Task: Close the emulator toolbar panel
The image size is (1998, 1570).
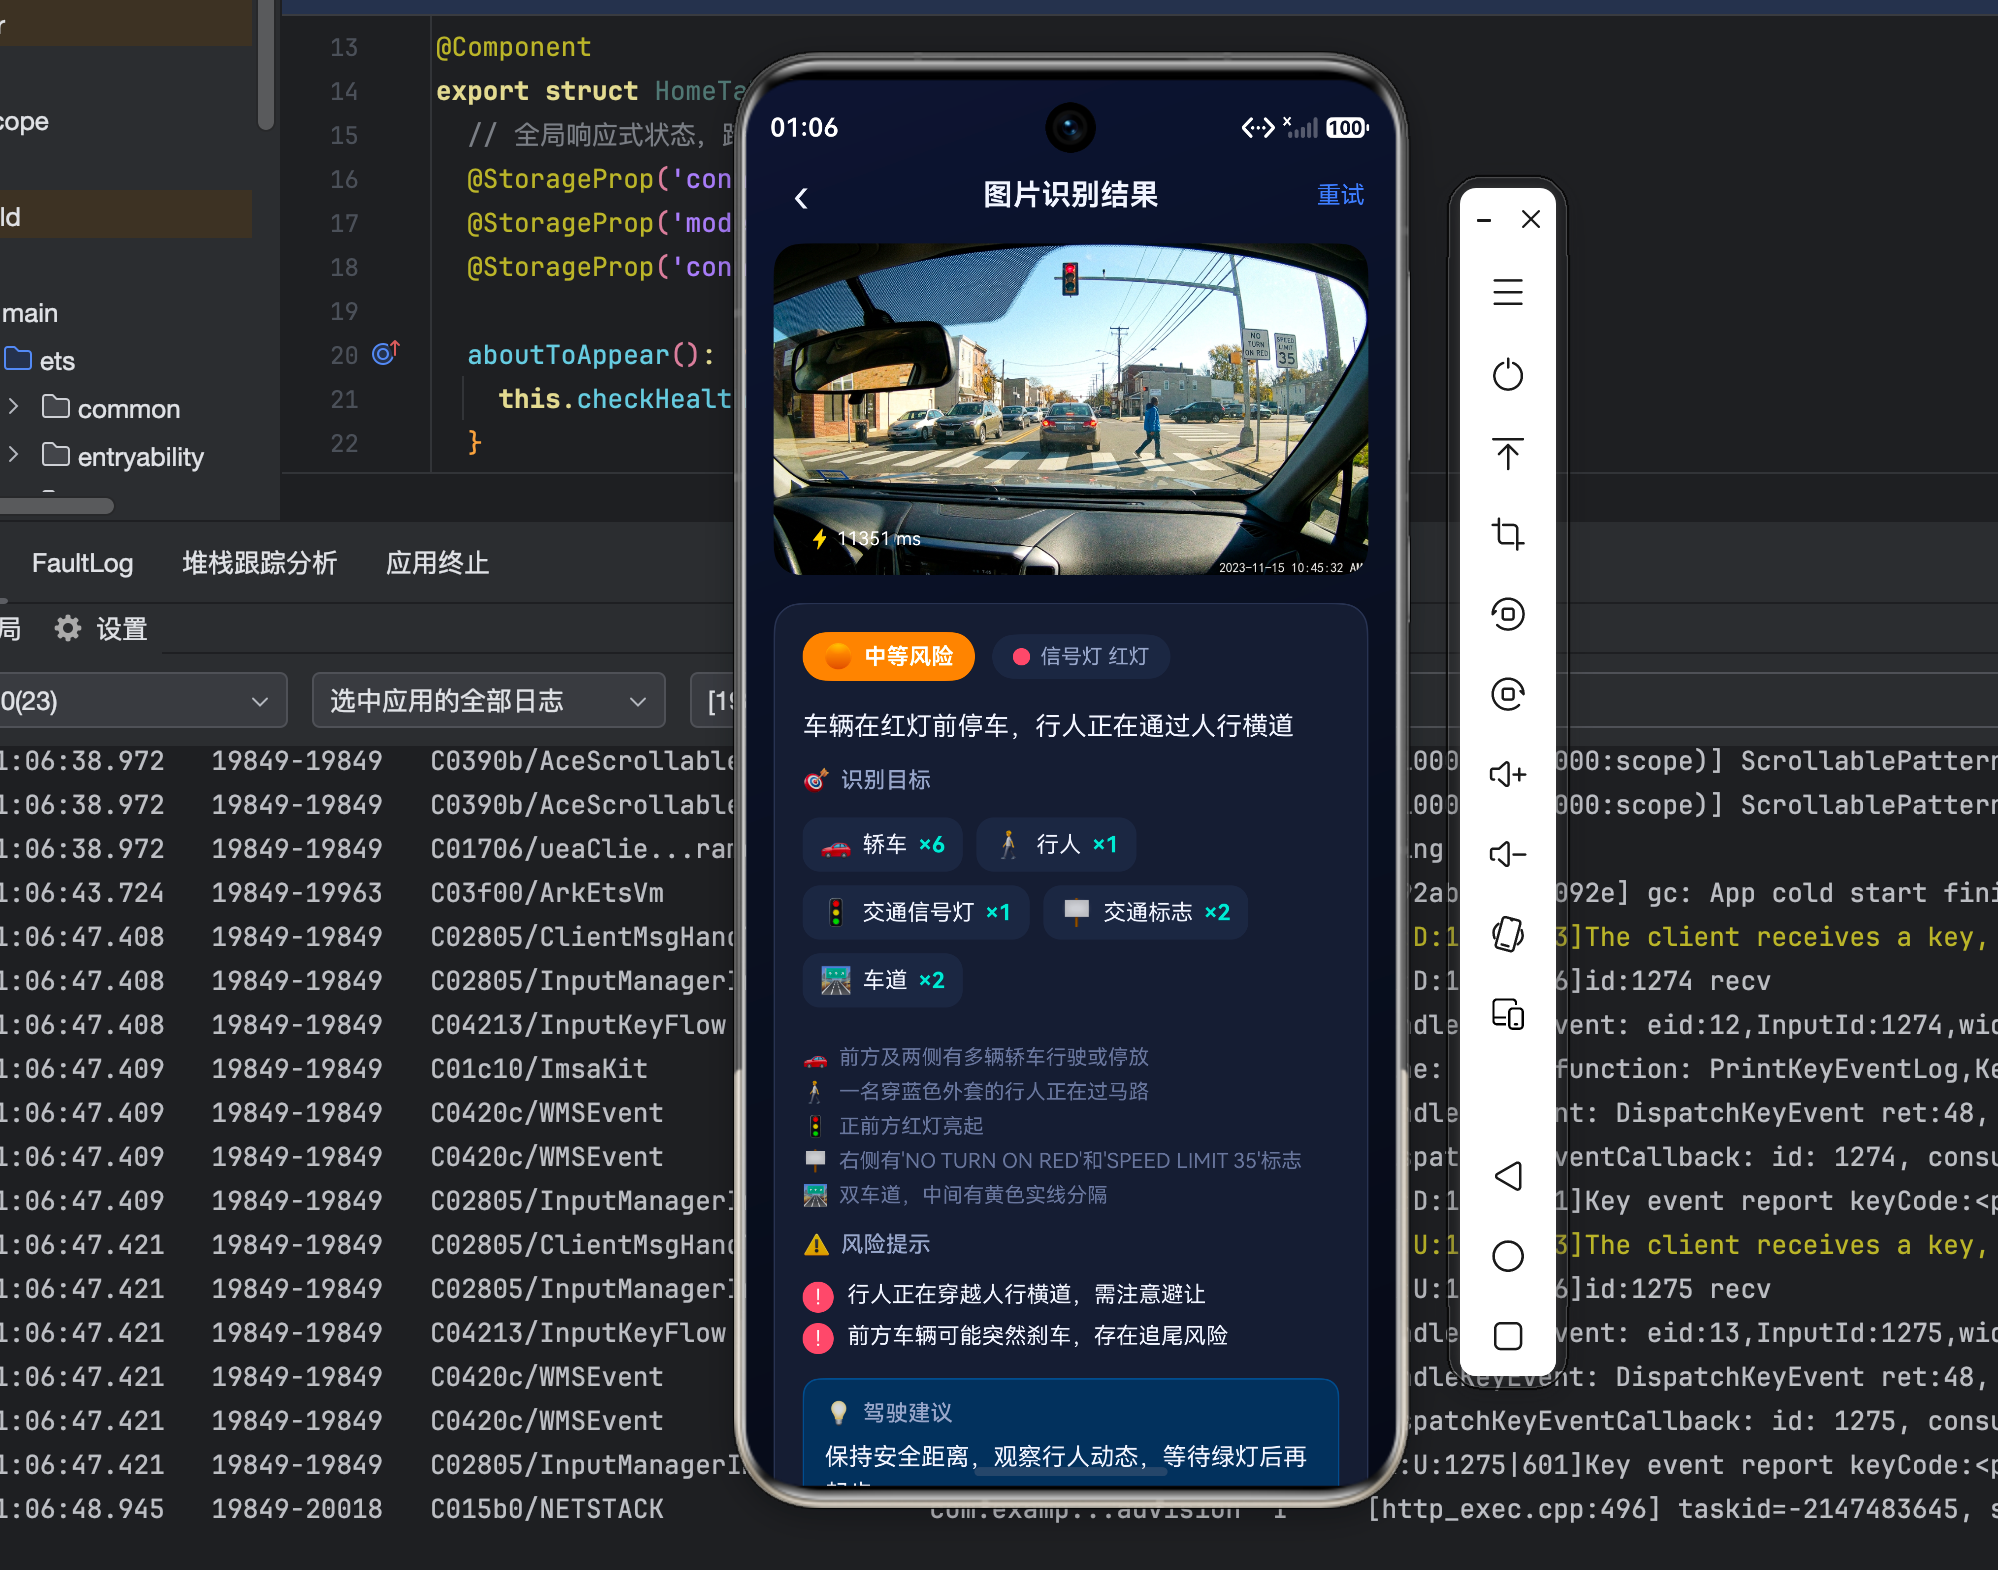Action: pos(1531,219)
